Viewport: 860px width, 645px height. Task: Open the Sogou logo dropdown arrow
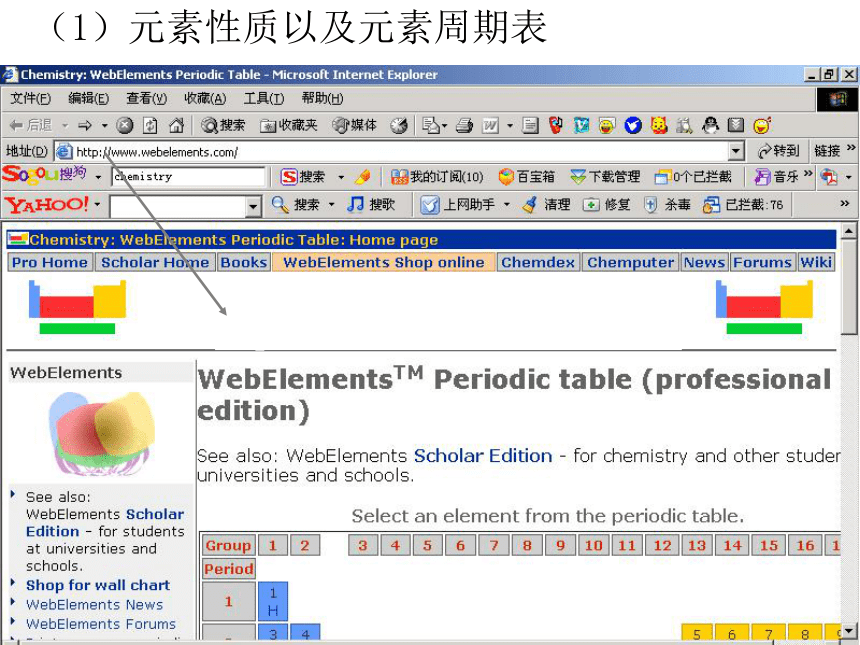[x=98, y=177]
